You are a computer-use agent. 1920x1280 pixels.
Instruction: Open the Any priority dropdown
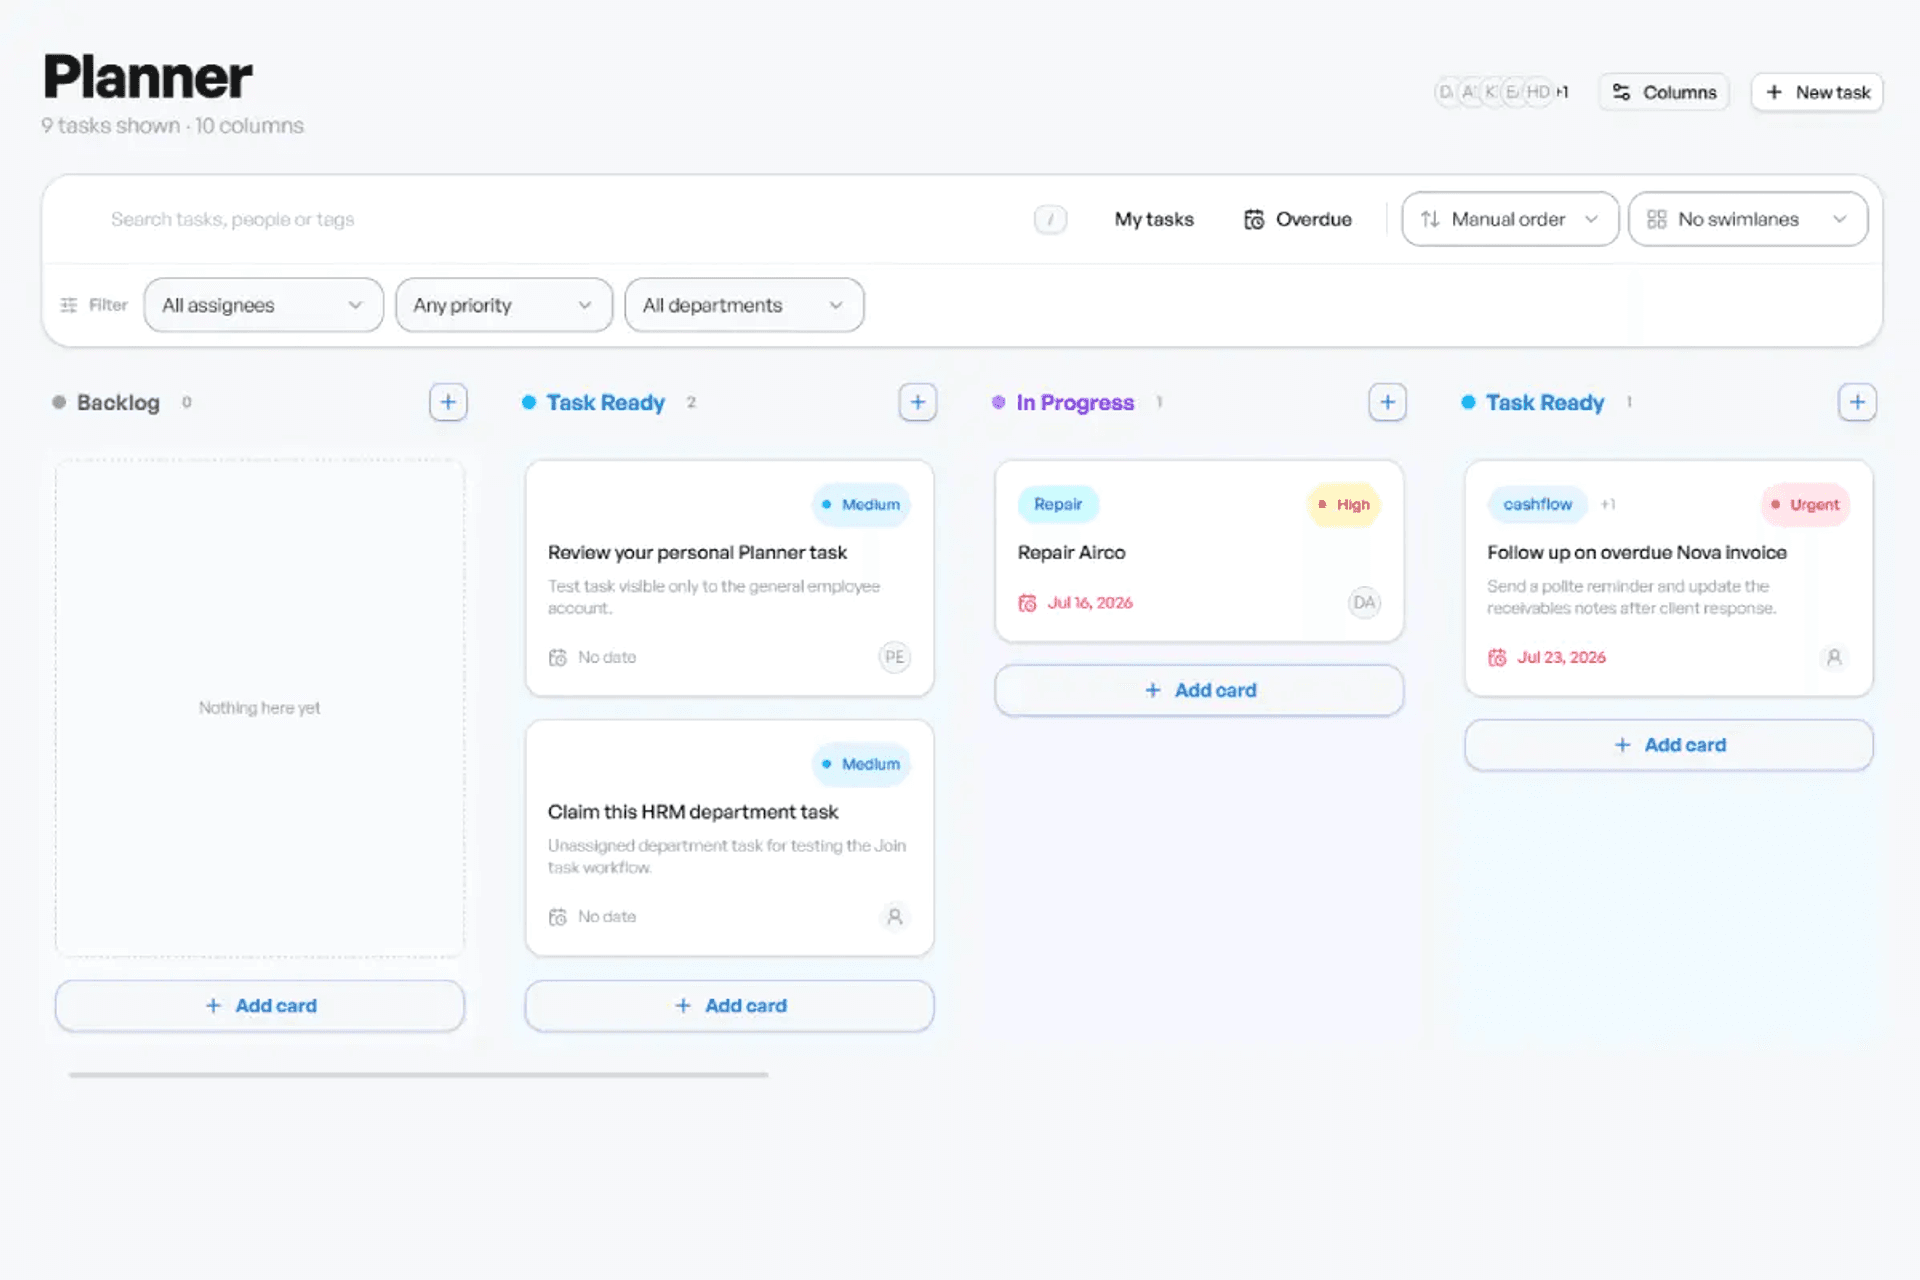pos(504,305)
